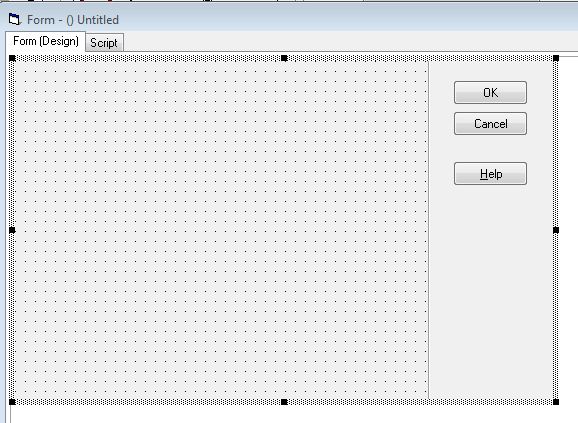The height and width of the screenshot is (423, 578).
Task: Click the top-center sizing handle of form
Action: [x=284, y=58]
